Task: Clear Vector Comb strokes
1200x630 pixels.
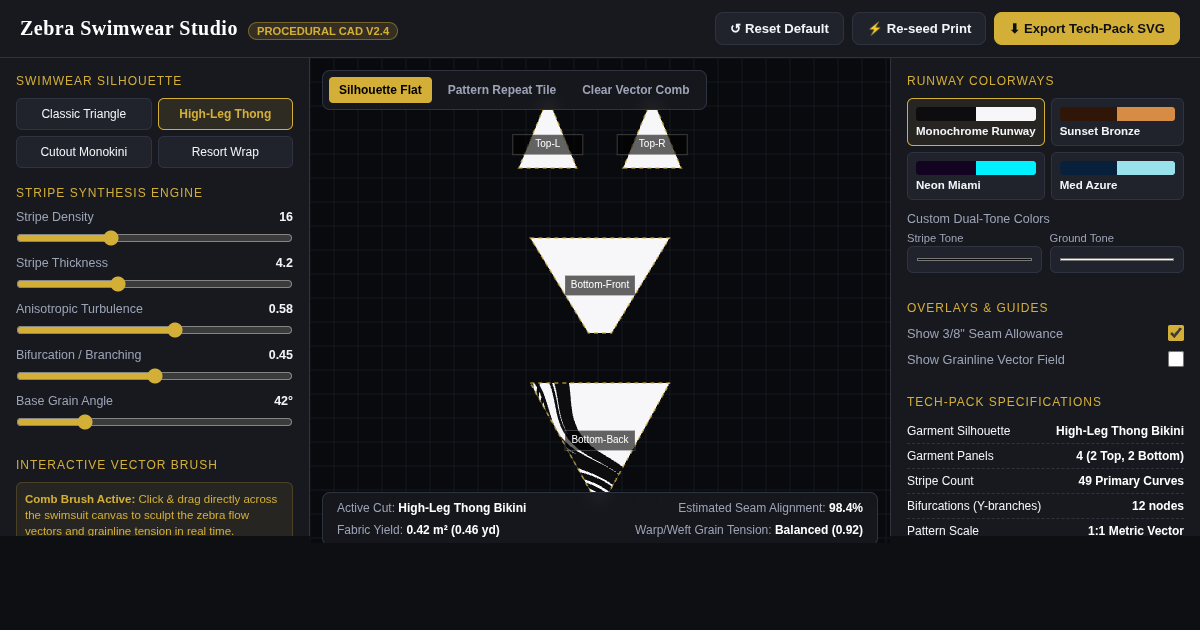Action: tap(636, 90)
